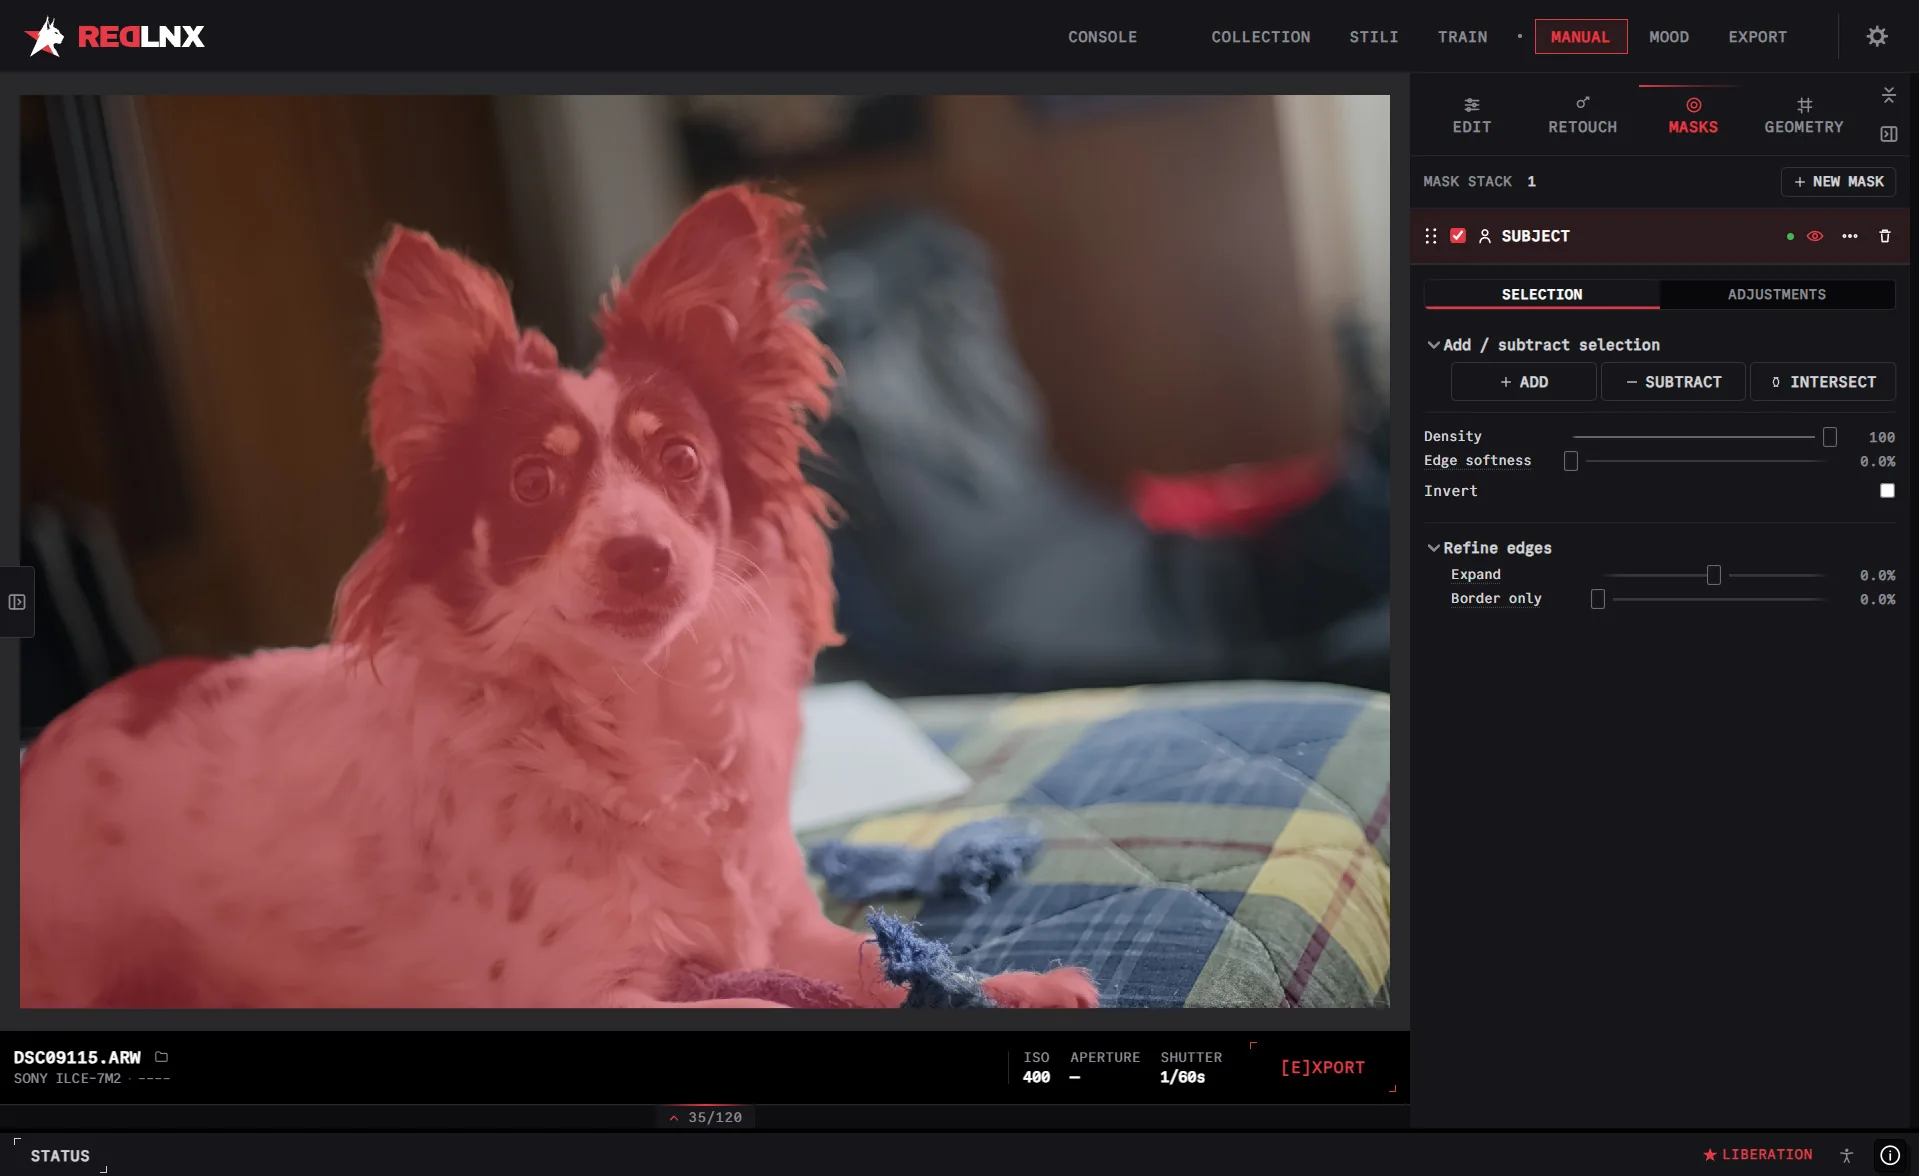Image resolution: width=1919 pixels, height=1176 pixels.
Task: Click the accessibility figure icon in status bar
Action: click(x=1847, y=1155)
